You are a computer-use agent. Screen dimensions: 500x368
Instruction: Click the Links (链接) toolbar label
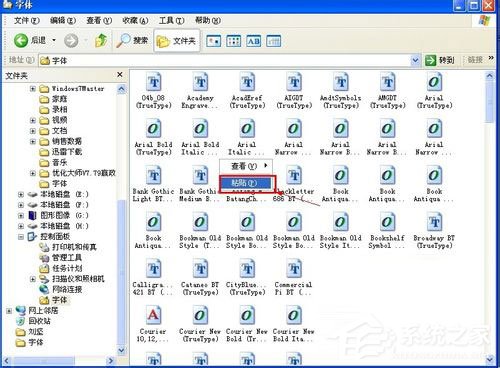(475, 60)
